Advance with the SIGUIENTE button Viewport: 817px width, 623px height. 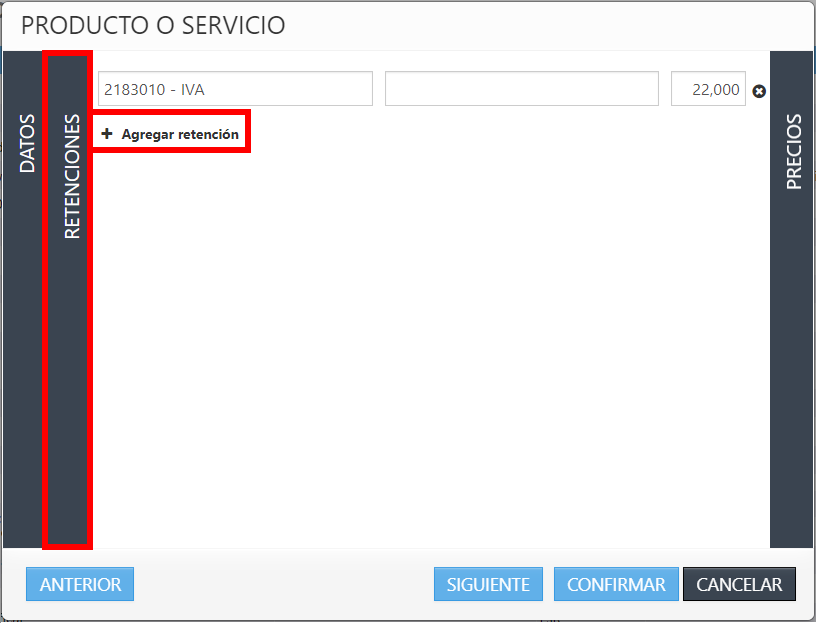tap(488, 584)
